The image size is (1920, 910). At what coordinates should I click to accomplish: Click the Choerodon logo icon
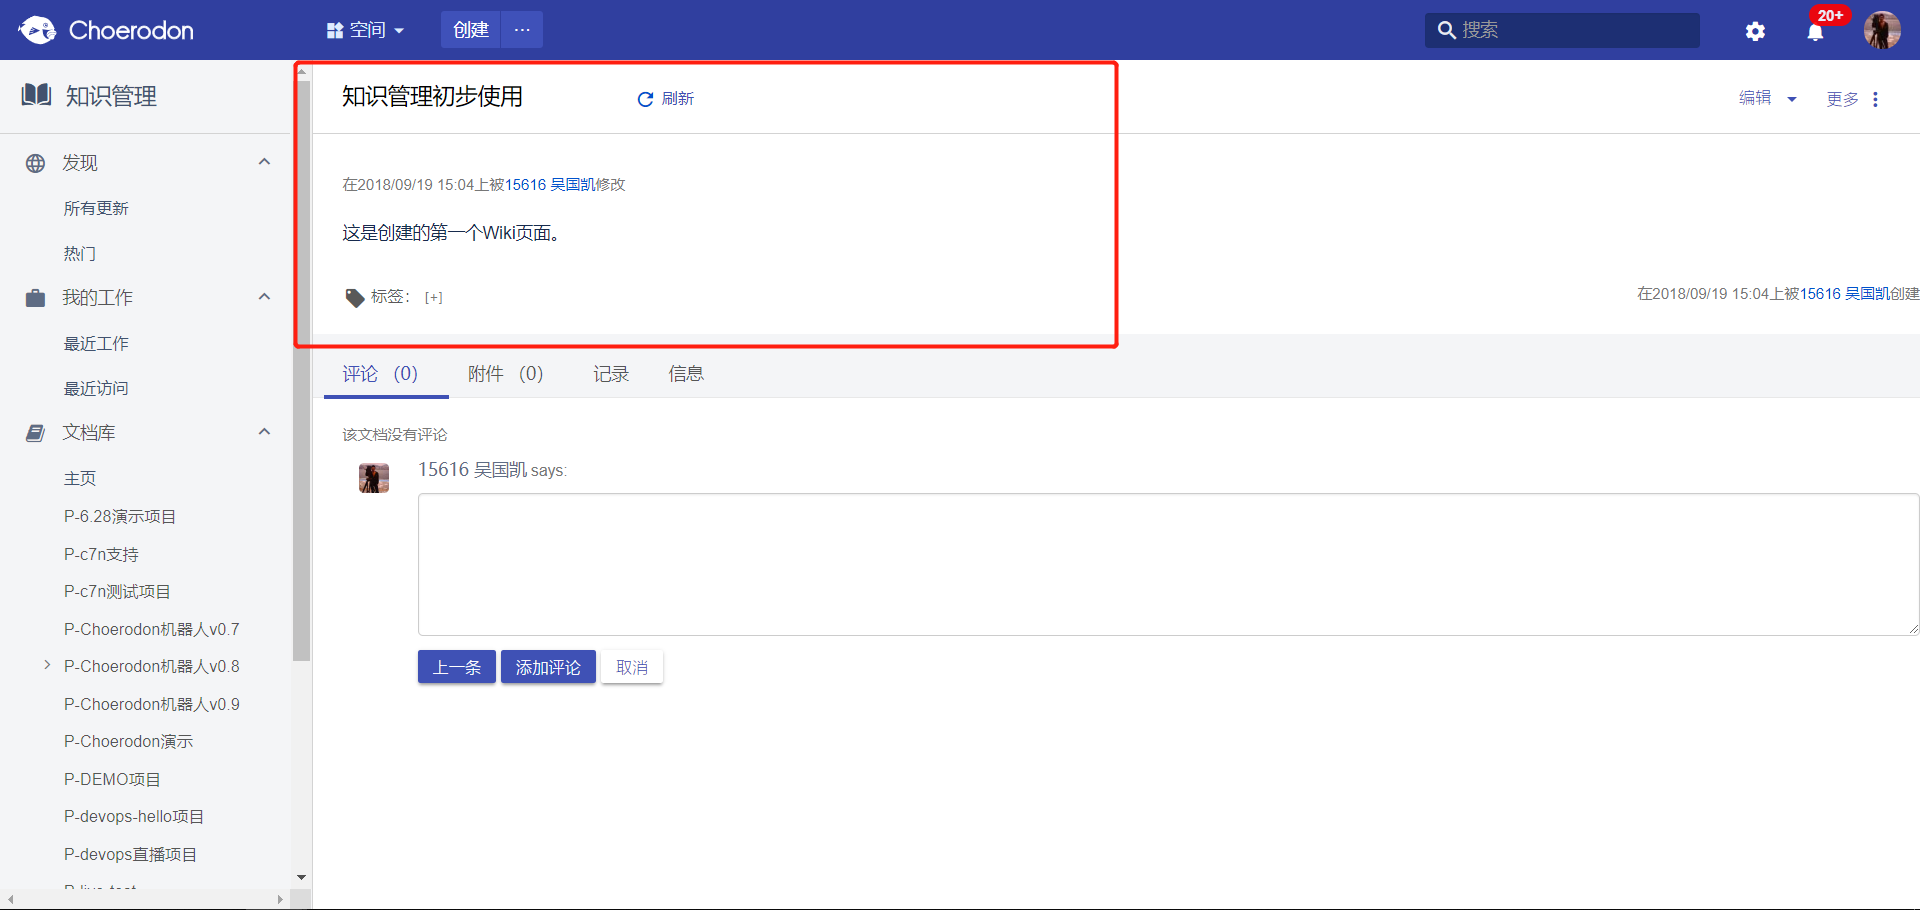(x=37, y=30)
